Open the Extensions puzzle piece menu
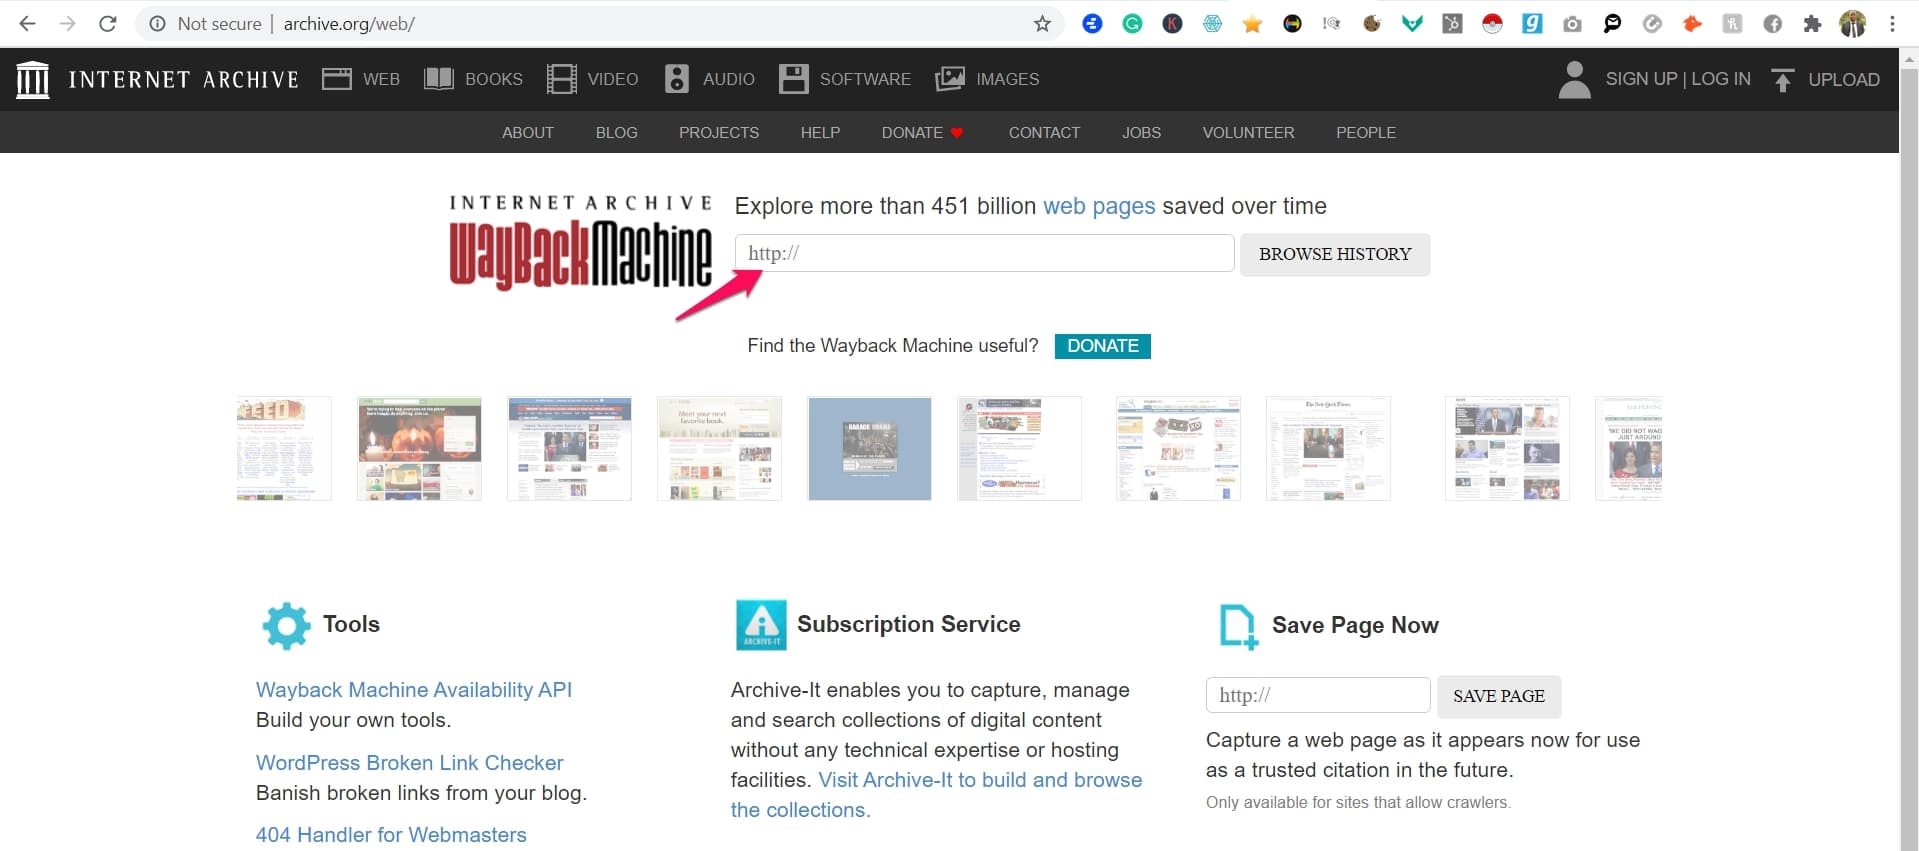The height and width of the screenshot is (851, 1919). [x=1812, y=23]
